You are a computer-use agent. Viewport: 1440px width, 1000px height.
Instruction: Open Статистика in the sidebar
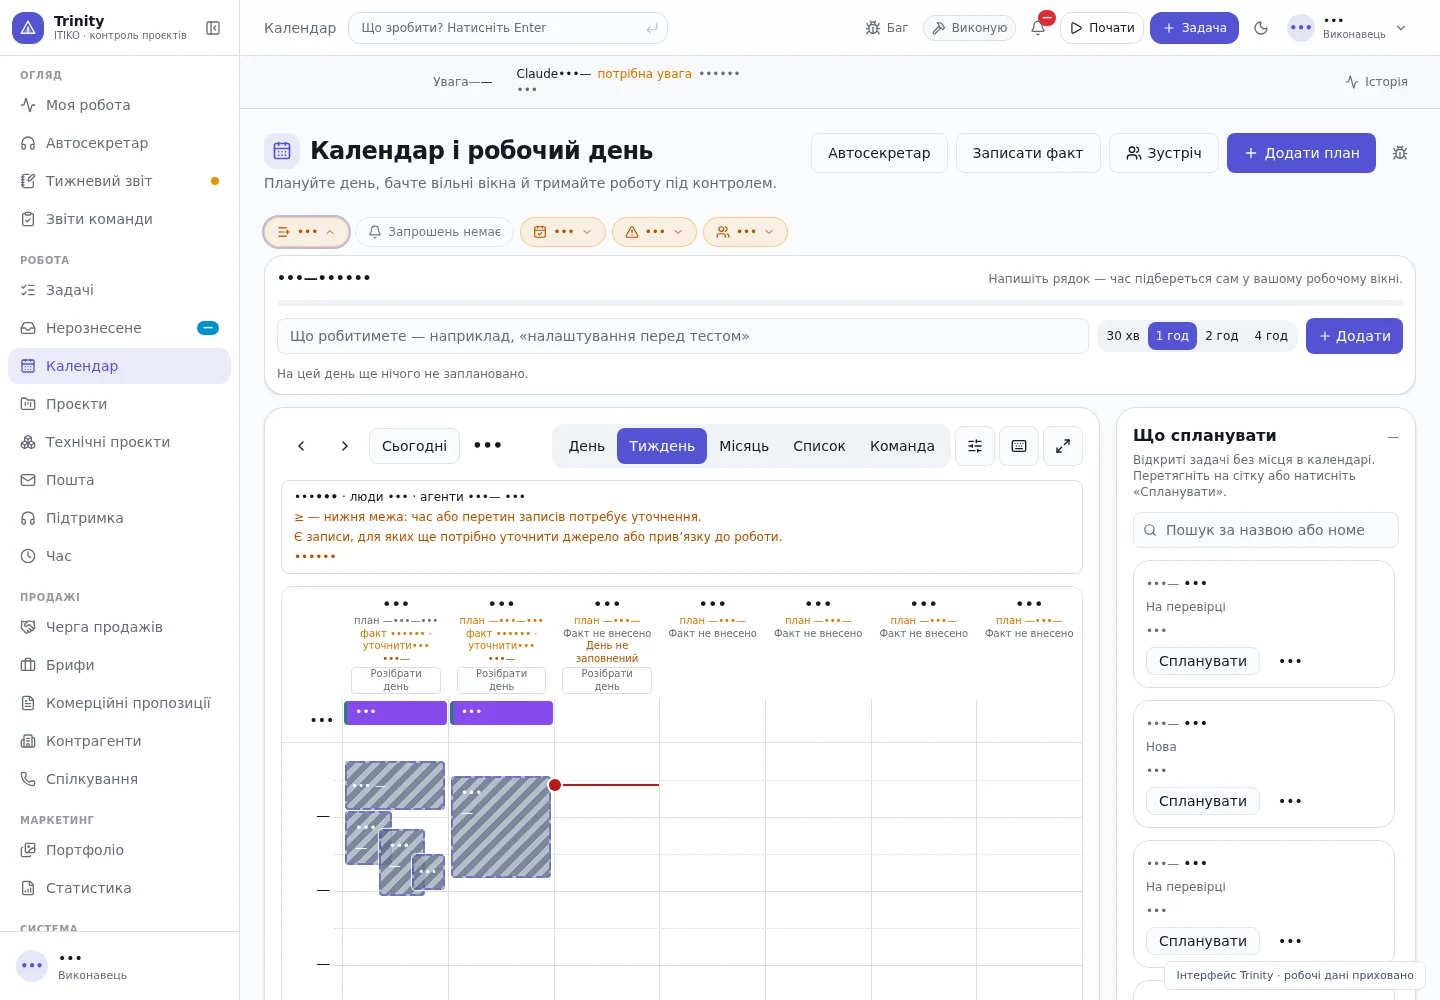[120, 888]
